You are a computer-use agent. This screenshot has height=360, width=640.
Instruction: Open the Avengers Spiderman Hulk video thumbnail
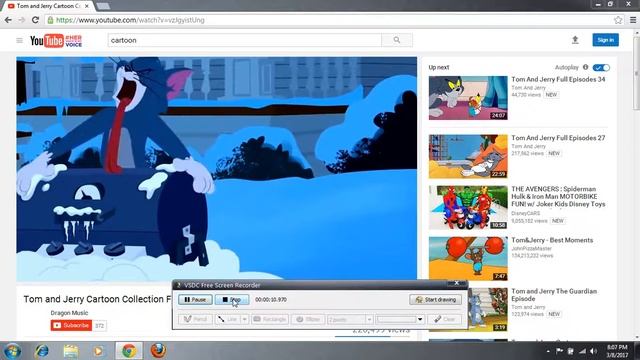pos(468,207)
